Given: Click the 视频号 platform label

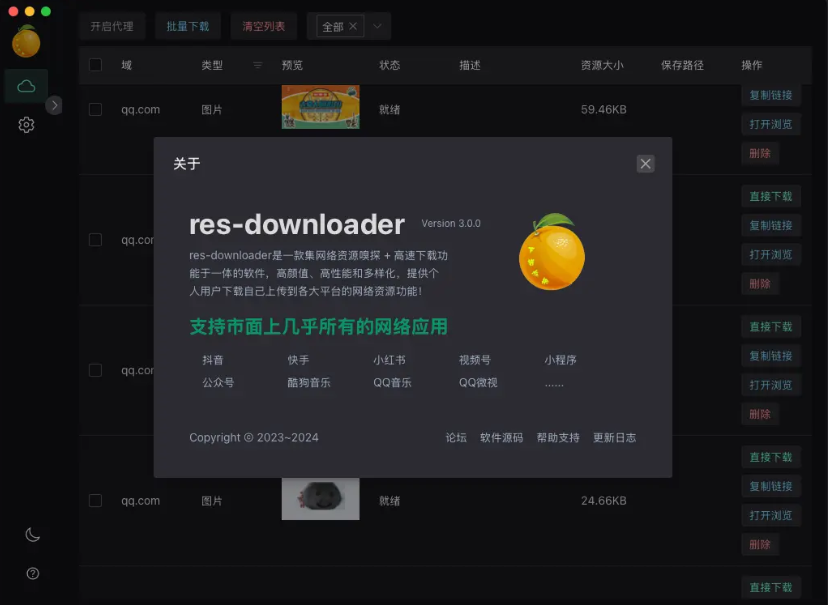Looking at the screenshot, I should tap(475, 360).
